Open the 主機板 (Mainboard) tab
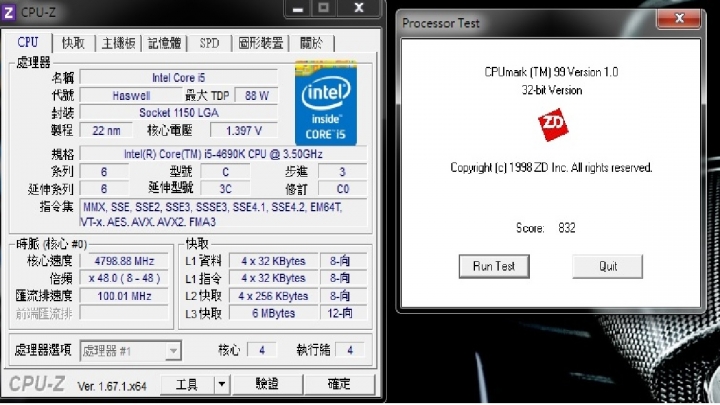 [x=118, y=43]
